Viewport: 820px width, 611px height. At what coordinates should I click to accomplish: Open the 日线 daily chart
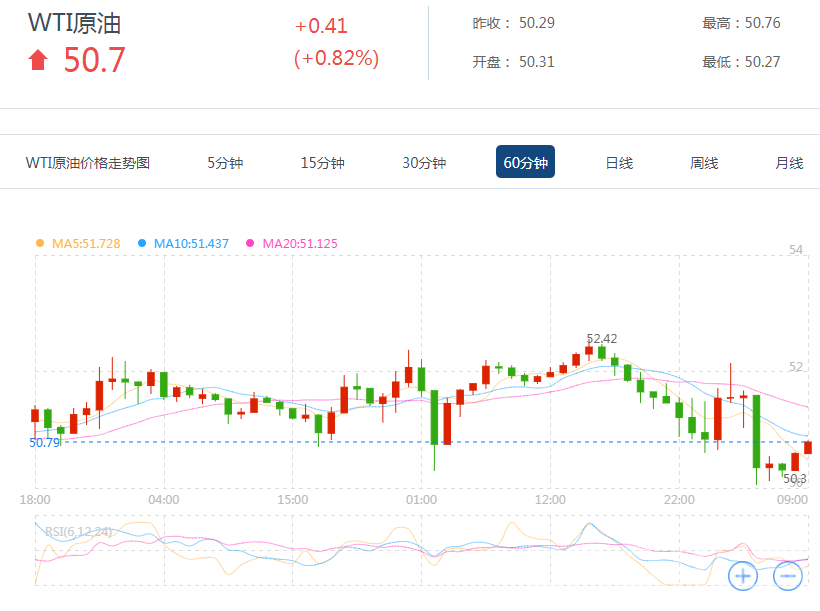(619, 163)
